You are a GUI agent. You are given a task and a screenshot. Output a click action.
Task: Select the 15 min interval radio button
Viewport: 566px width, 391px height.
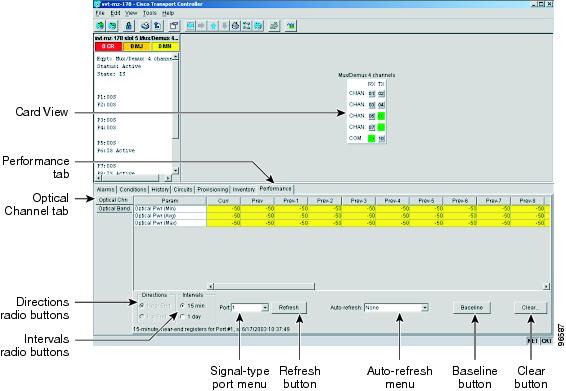tap(183, 306)
